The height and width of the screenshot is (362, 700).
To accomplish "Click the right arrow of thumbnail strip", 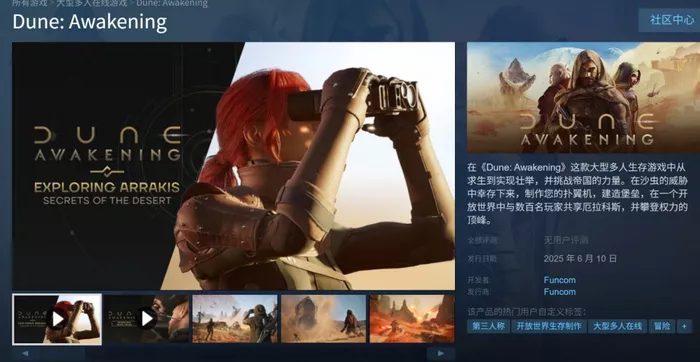I will coord(441,354).
